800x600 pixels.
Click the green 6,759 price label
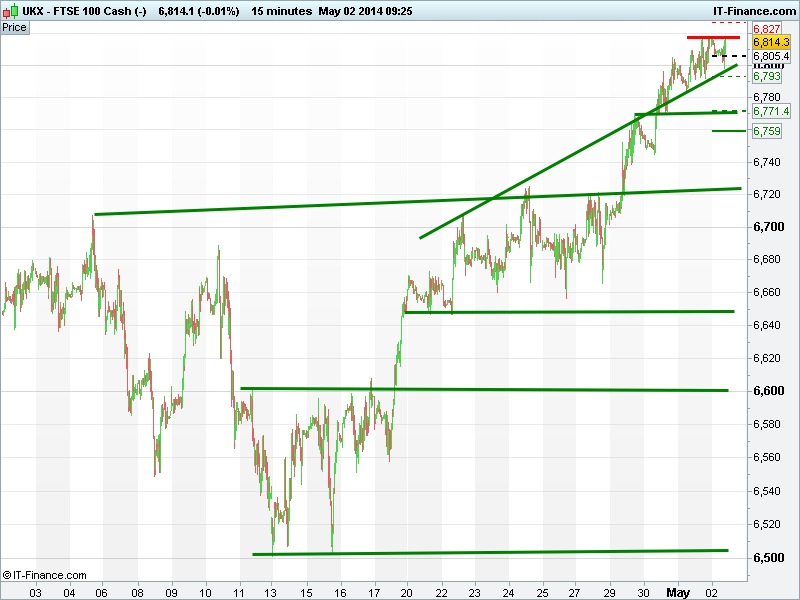click(767, 131)
